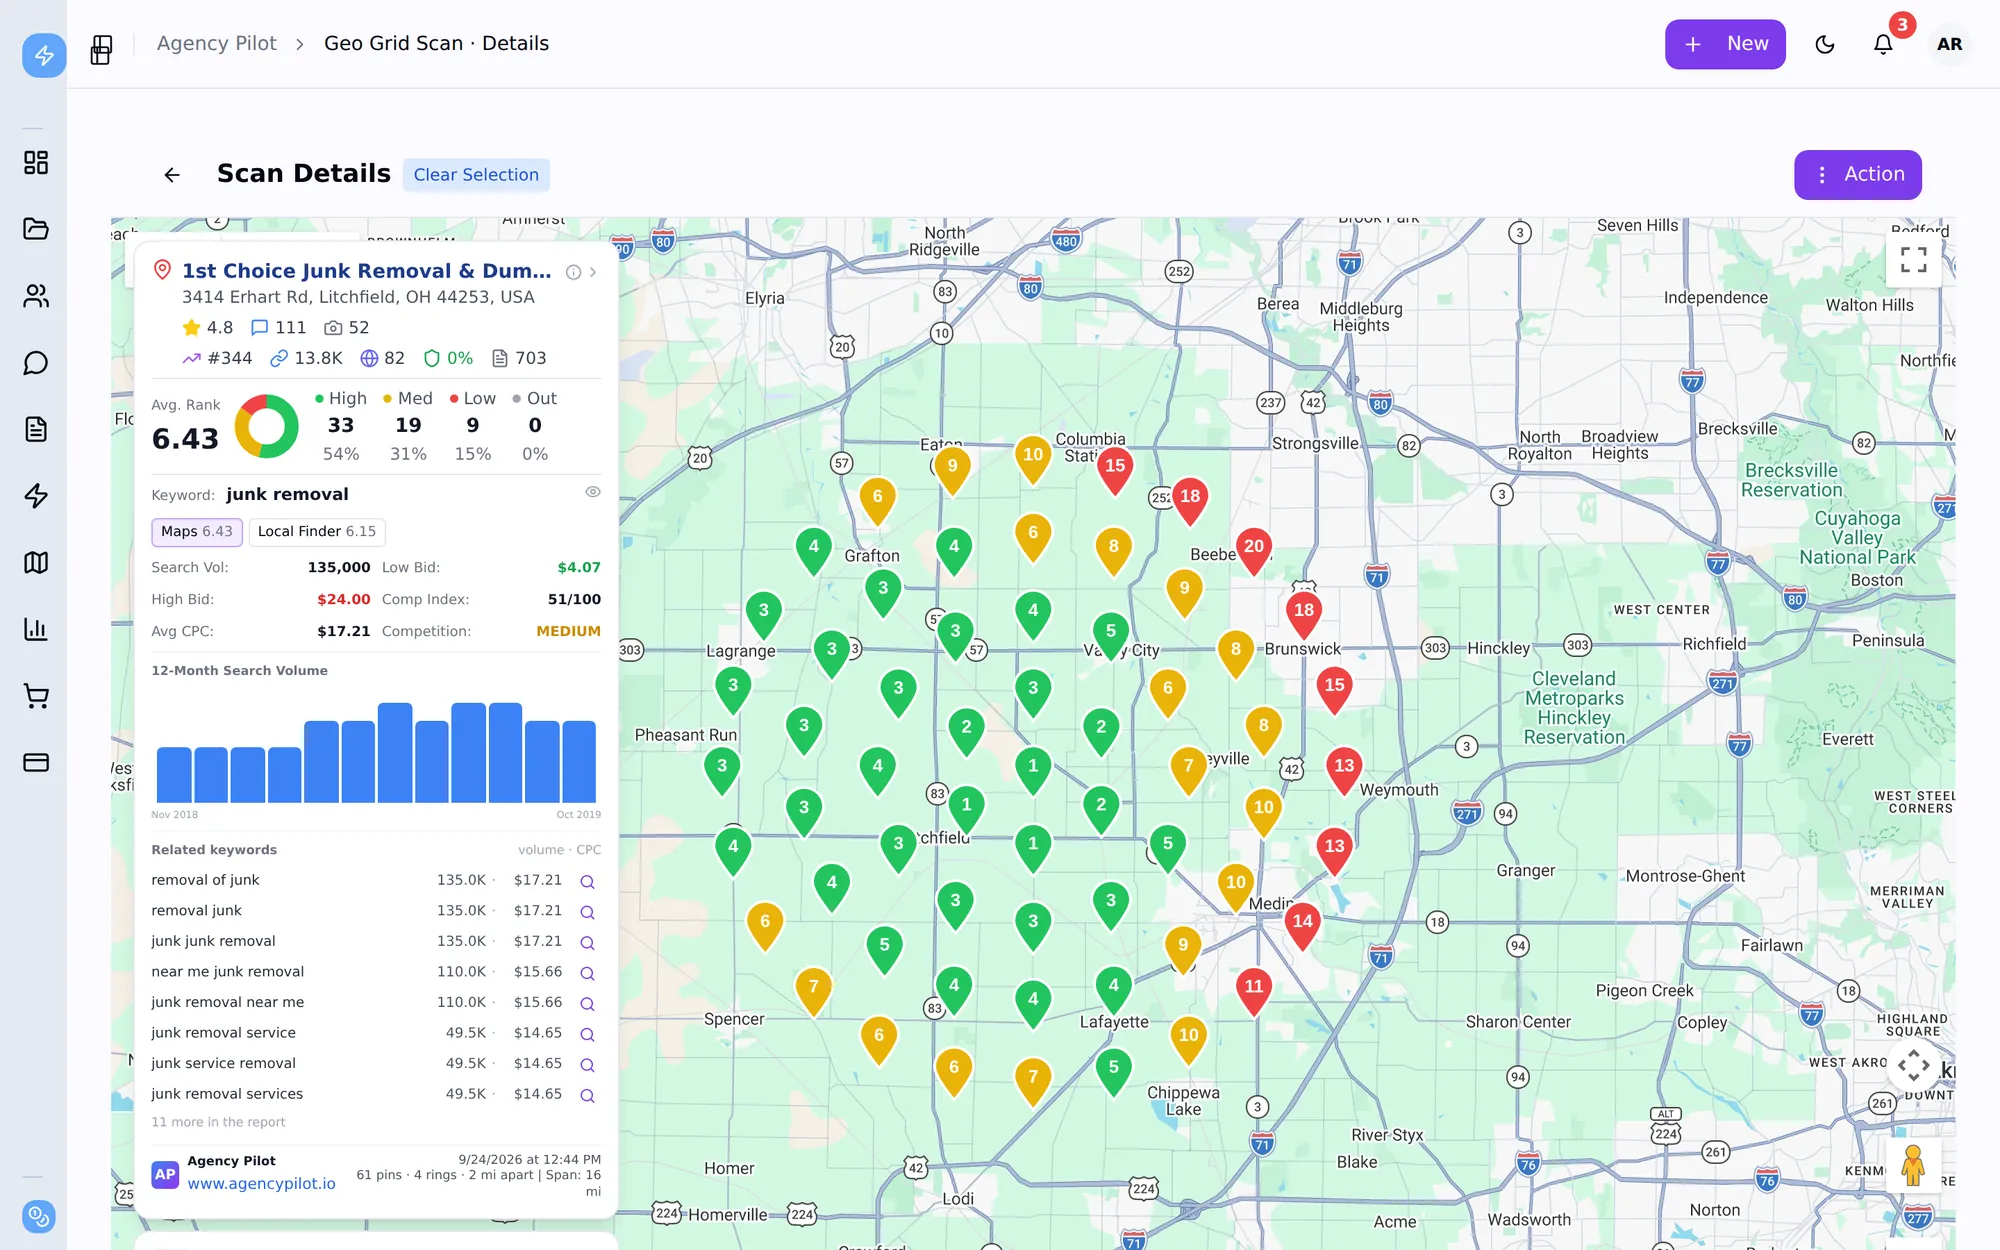Click the map pan control icon
This screenshot has width=2000, height=1250.
point(1913,1065)
